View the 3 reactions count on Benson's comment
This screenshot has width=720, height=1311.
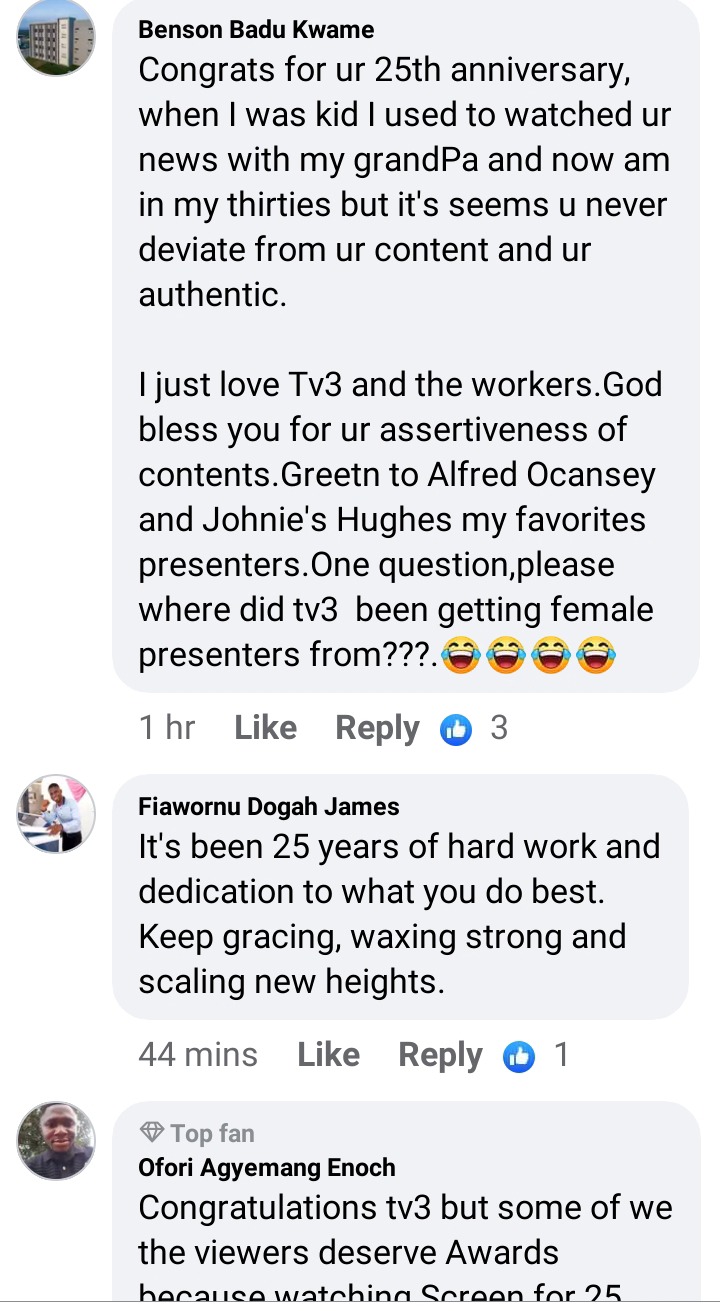499,728
